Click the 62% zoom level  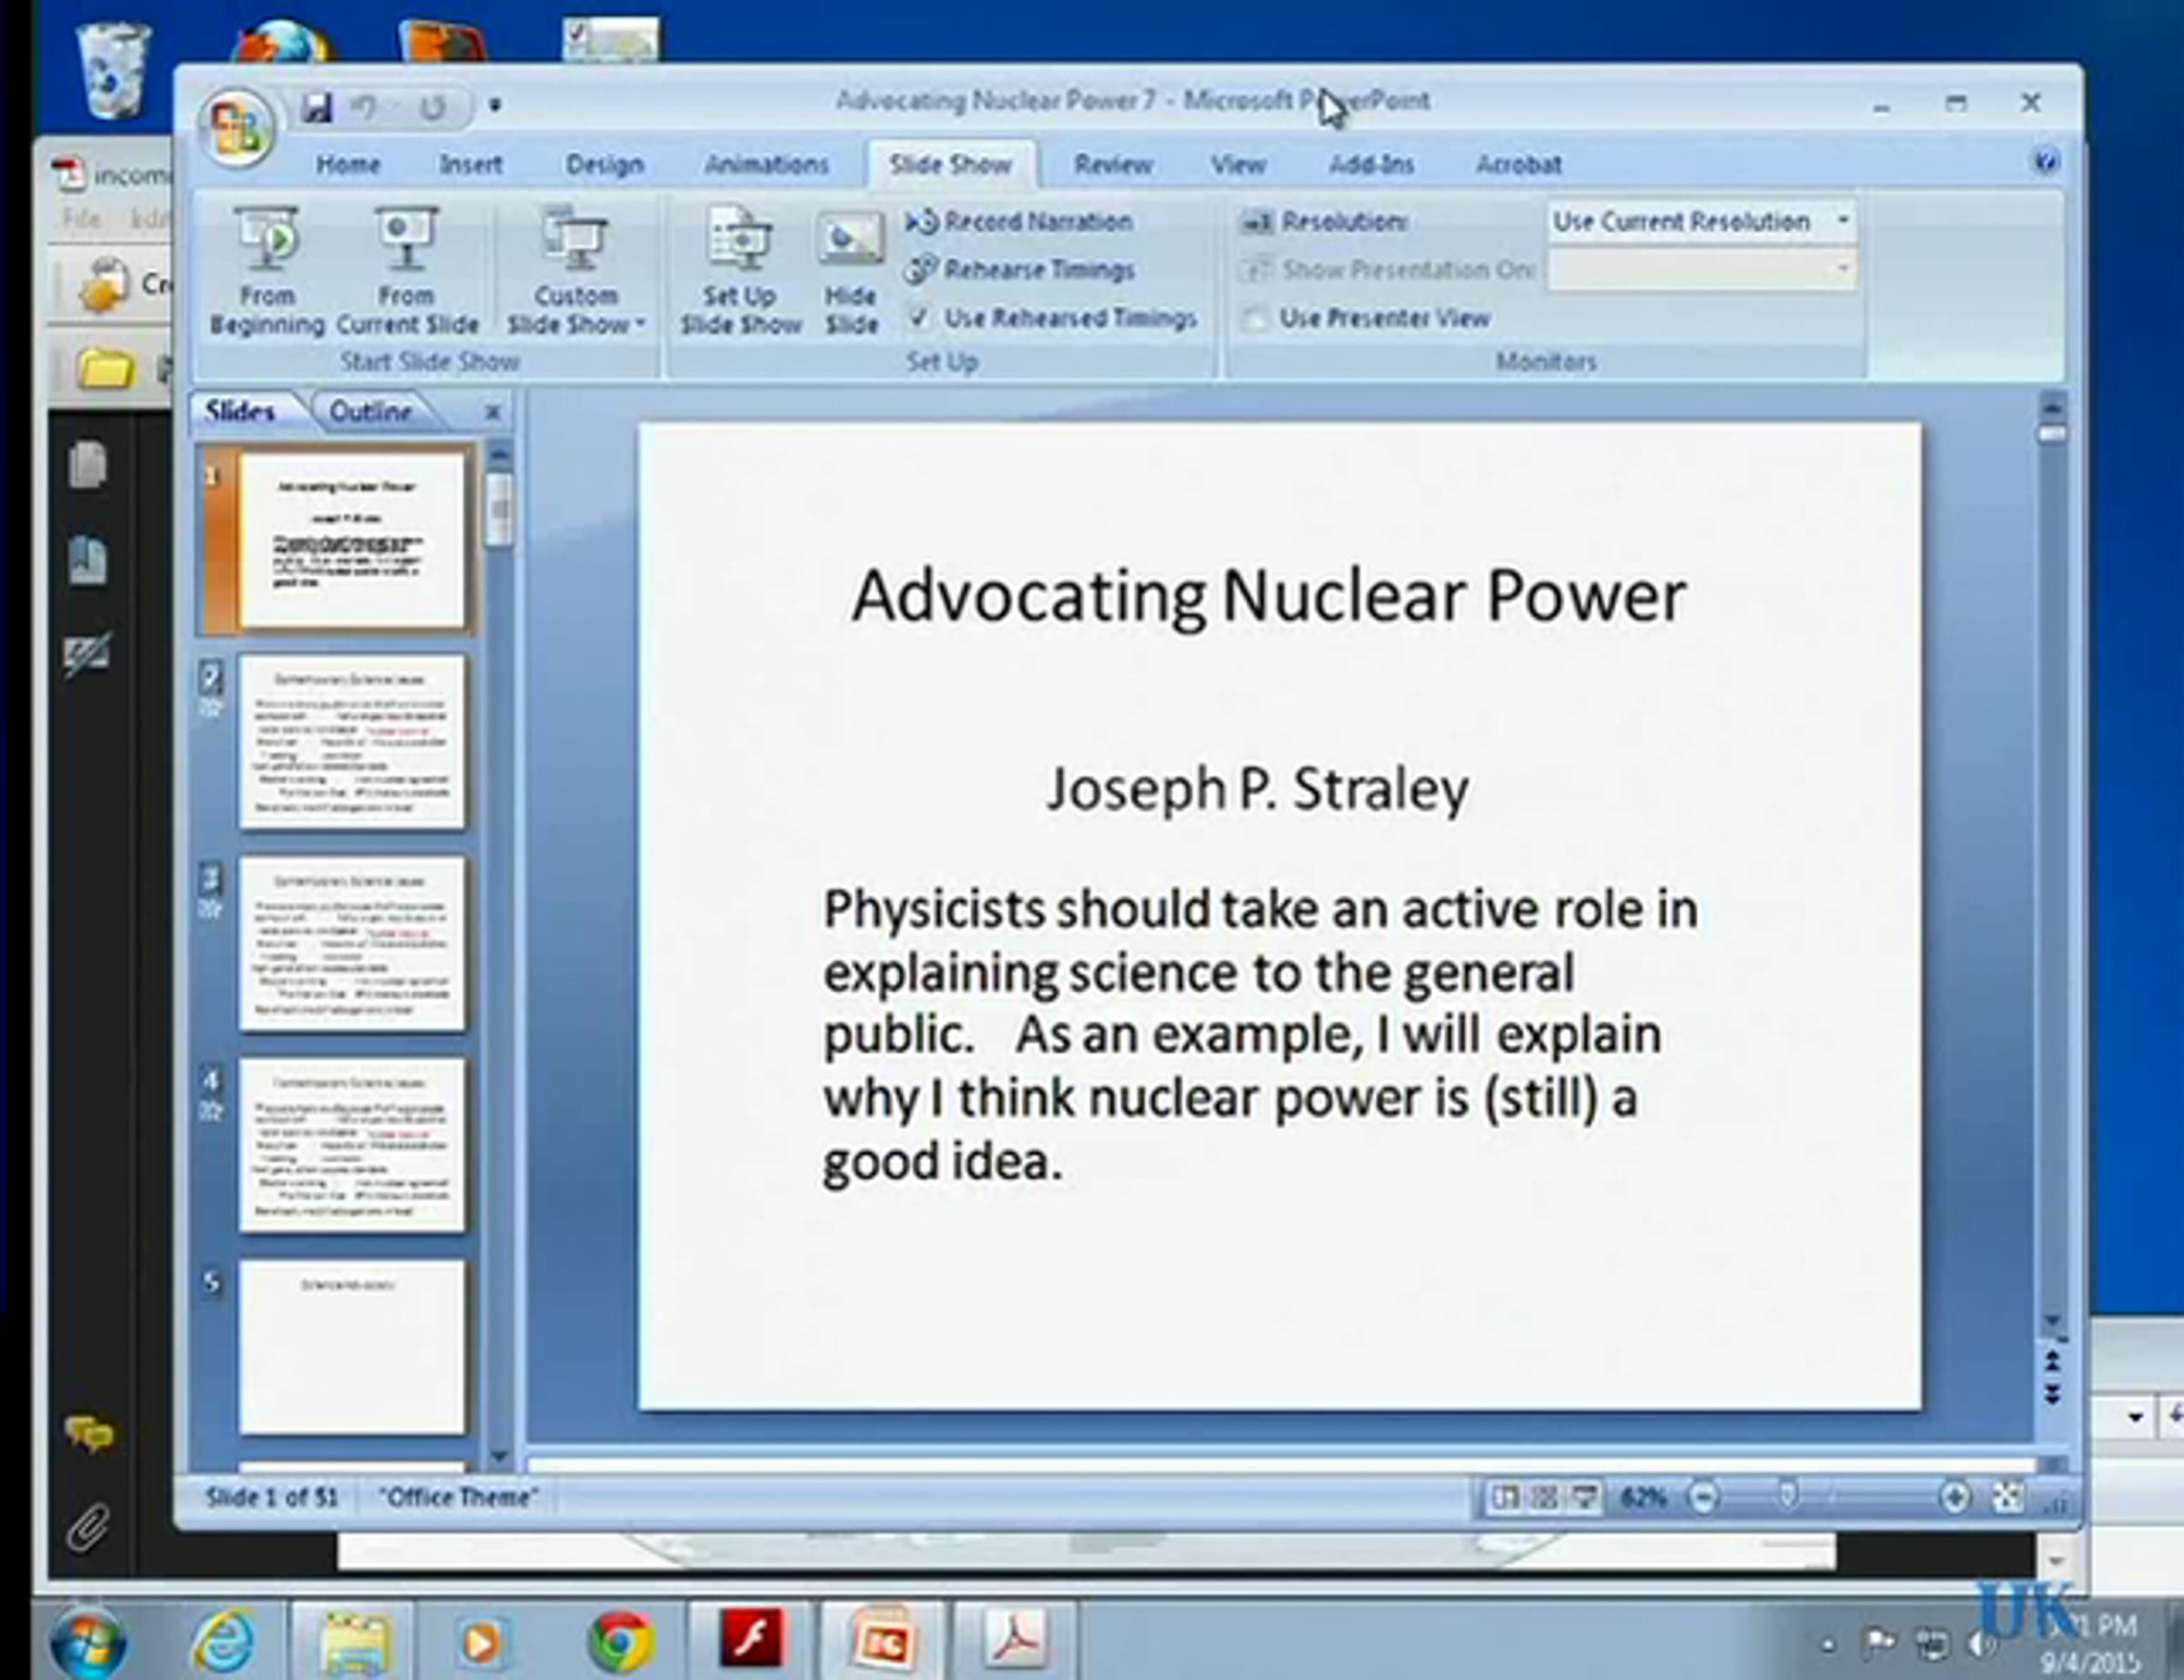click(x=1643, y=1497)
